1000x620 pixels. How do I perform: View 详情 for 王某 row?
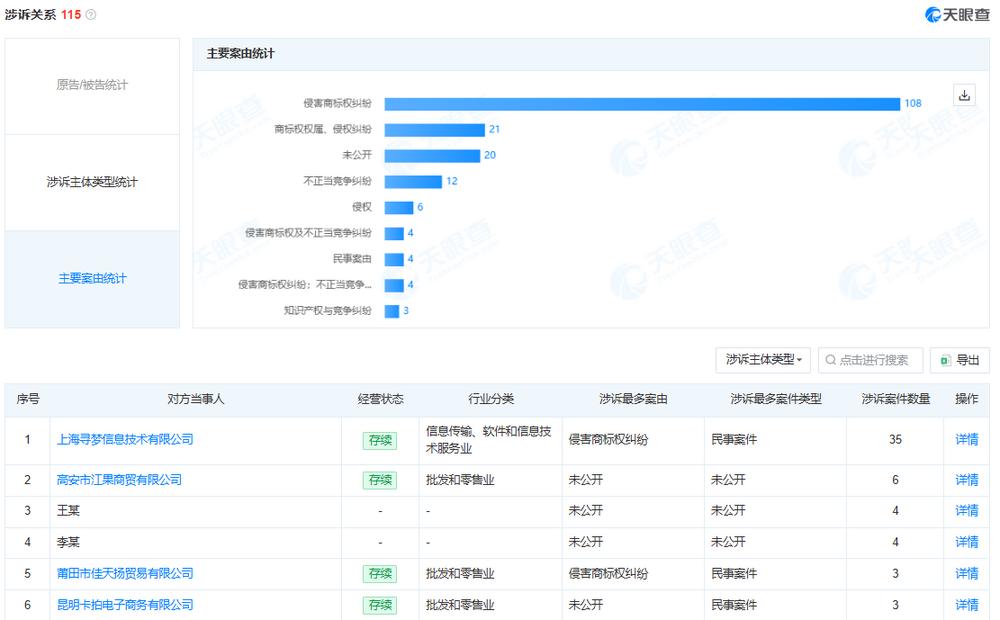(x=966, y=511)
